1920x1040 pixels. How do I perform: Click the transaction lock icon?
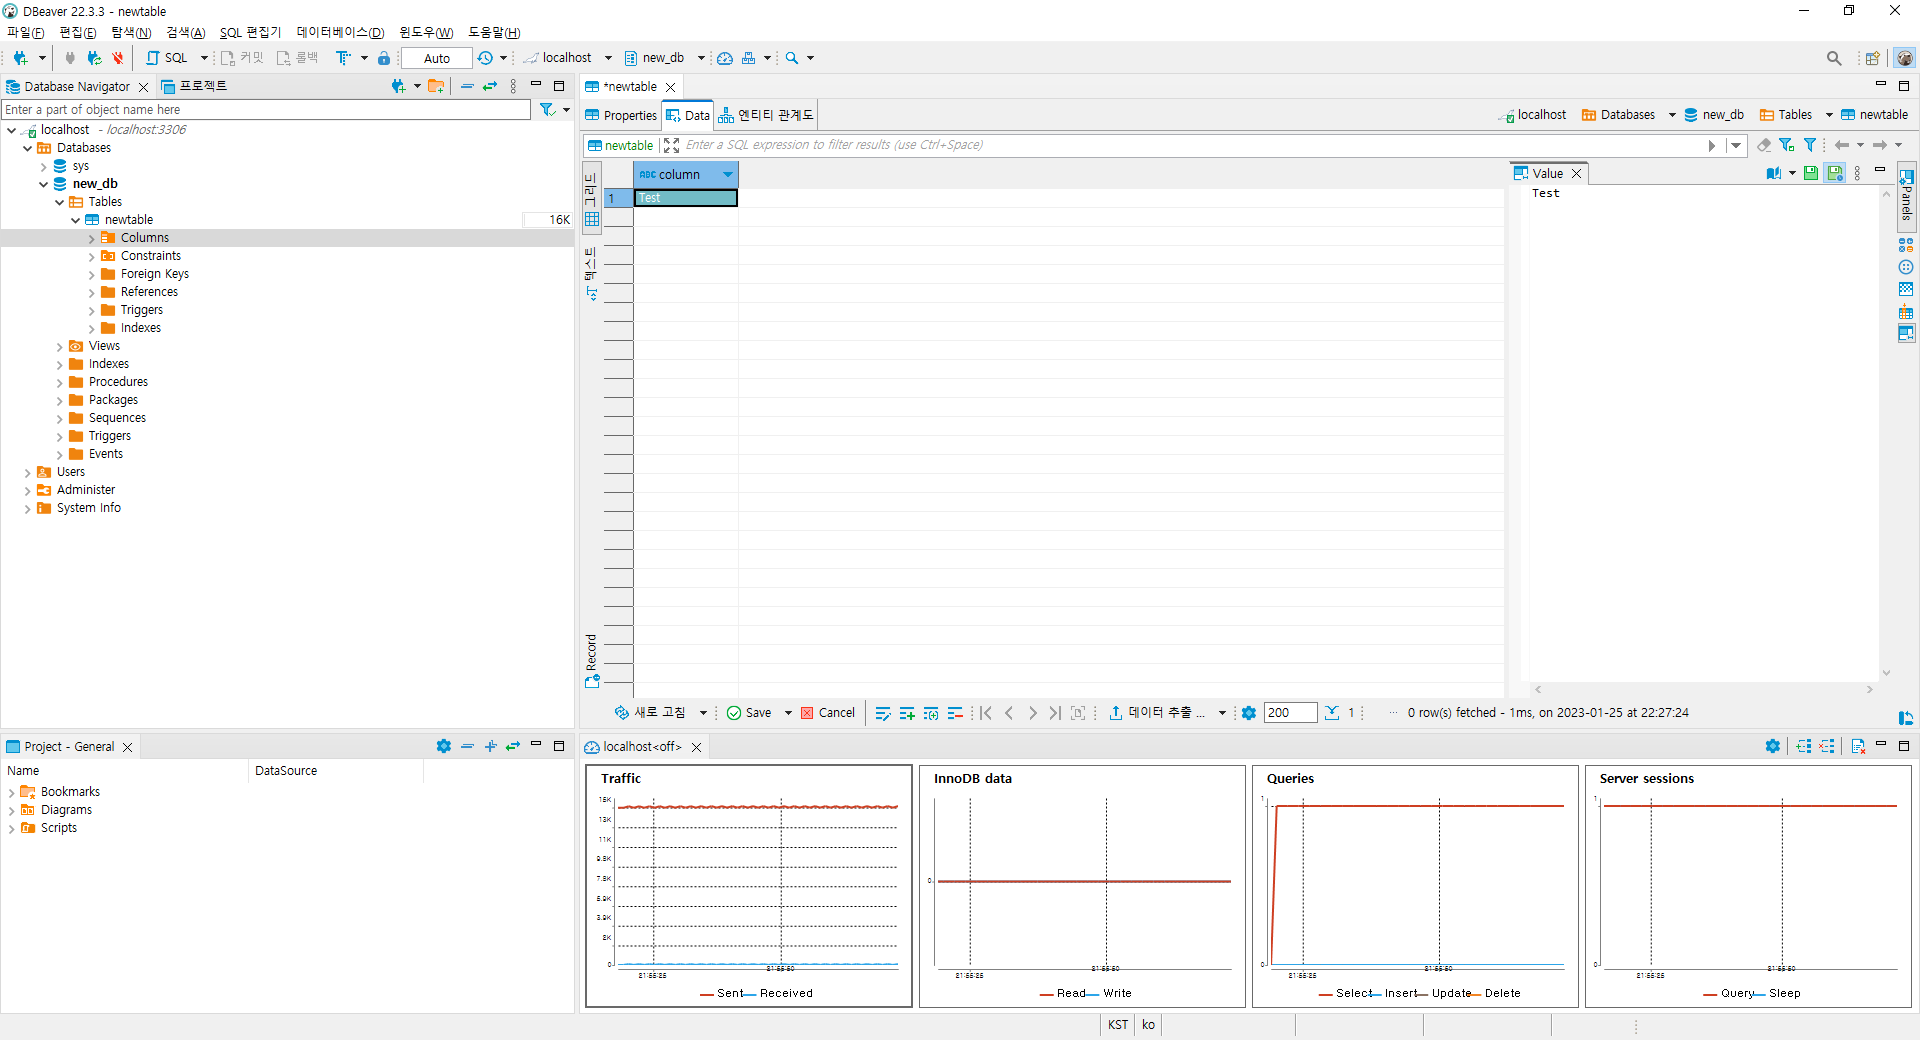pyautogui.click(x=384, y=58)
